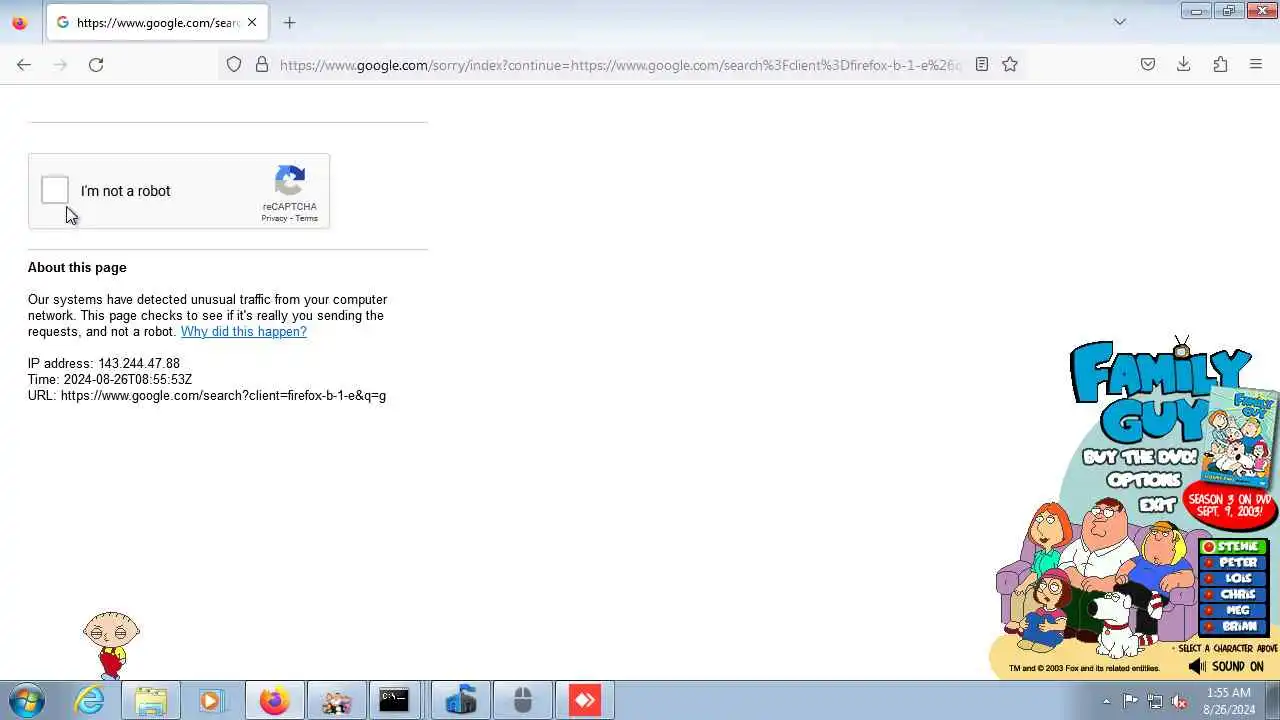Image resolution: width=1280 pixels, height=720 pixels.
Task: Open the Save to Pocket icon
Action: [x=1148, y=64]
